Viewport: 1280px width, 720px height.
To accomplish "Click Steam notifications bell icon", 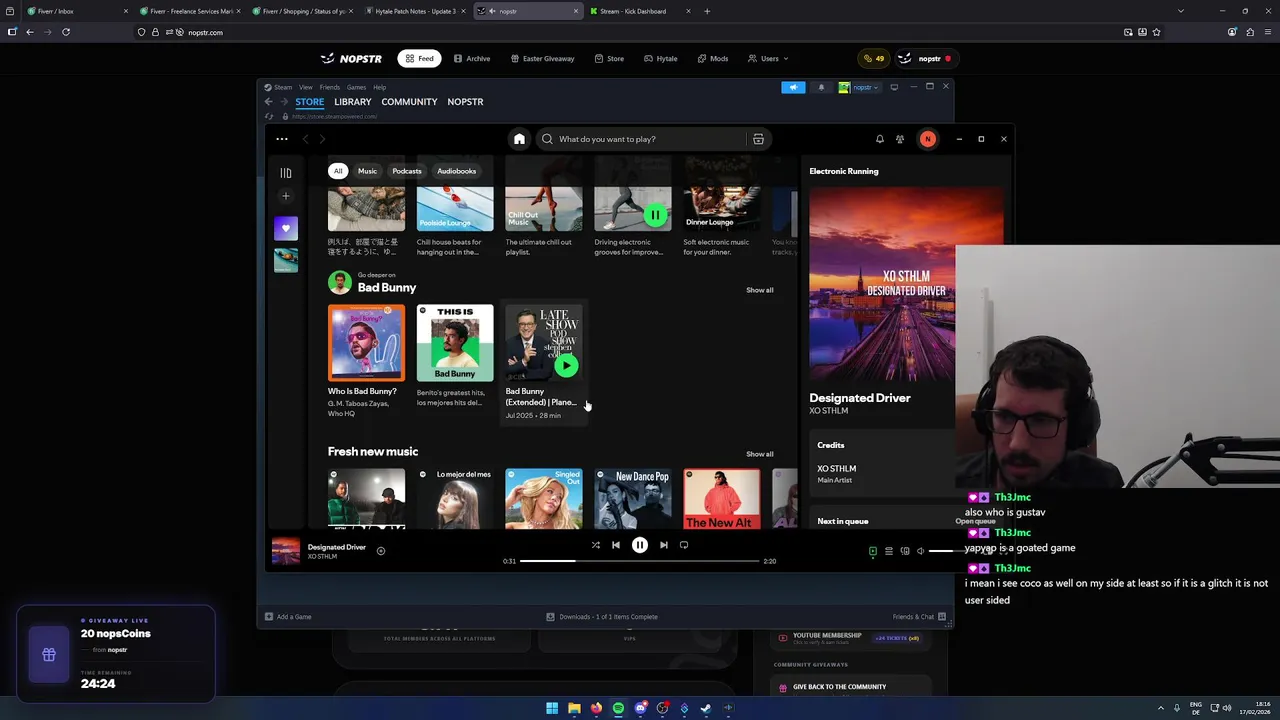I will click(821, 87).
